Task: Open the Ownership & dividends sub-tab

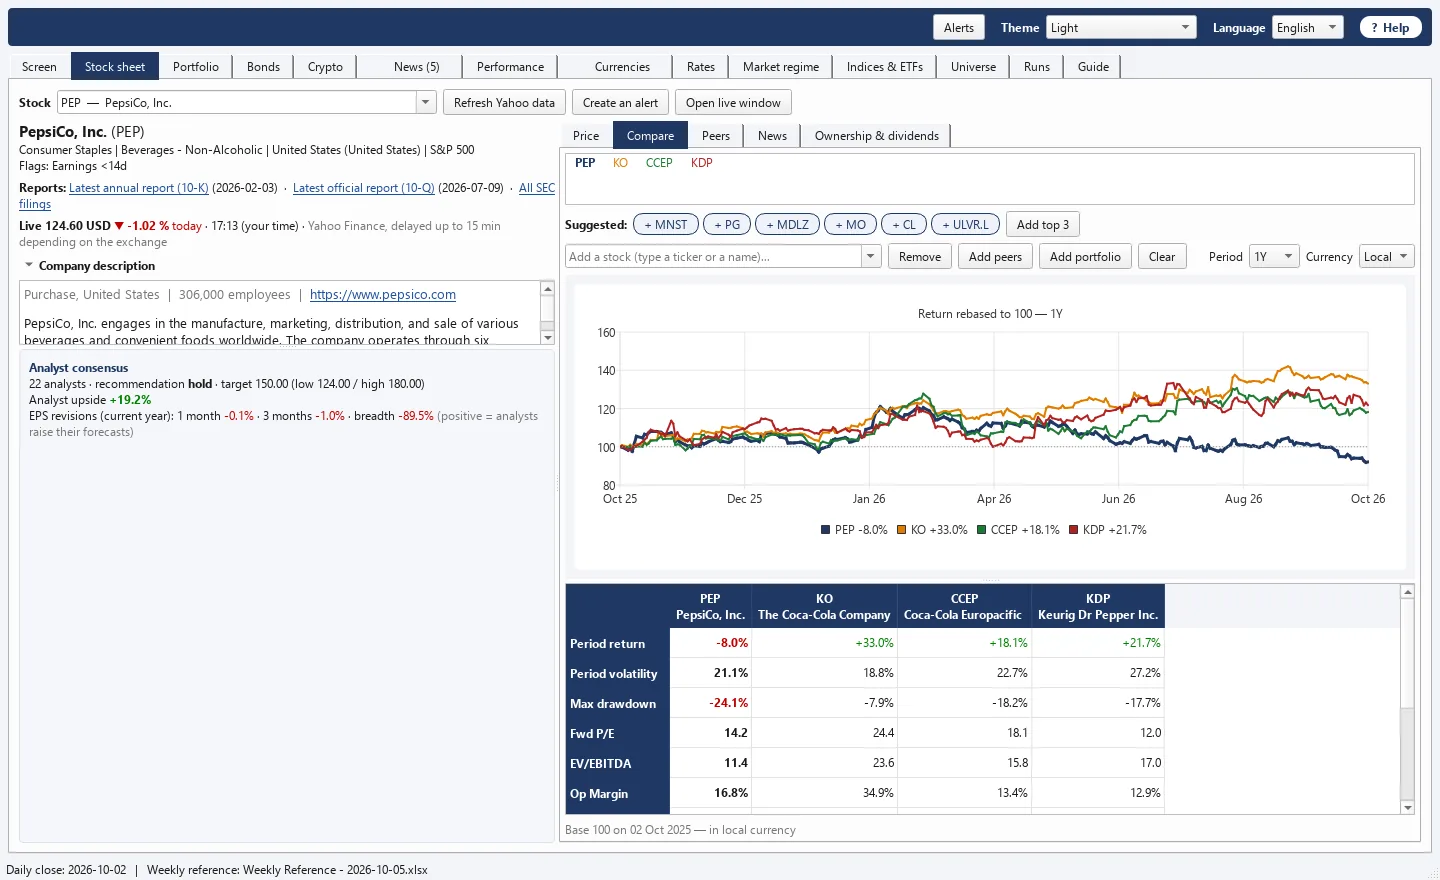Action: tap(877, 136)
